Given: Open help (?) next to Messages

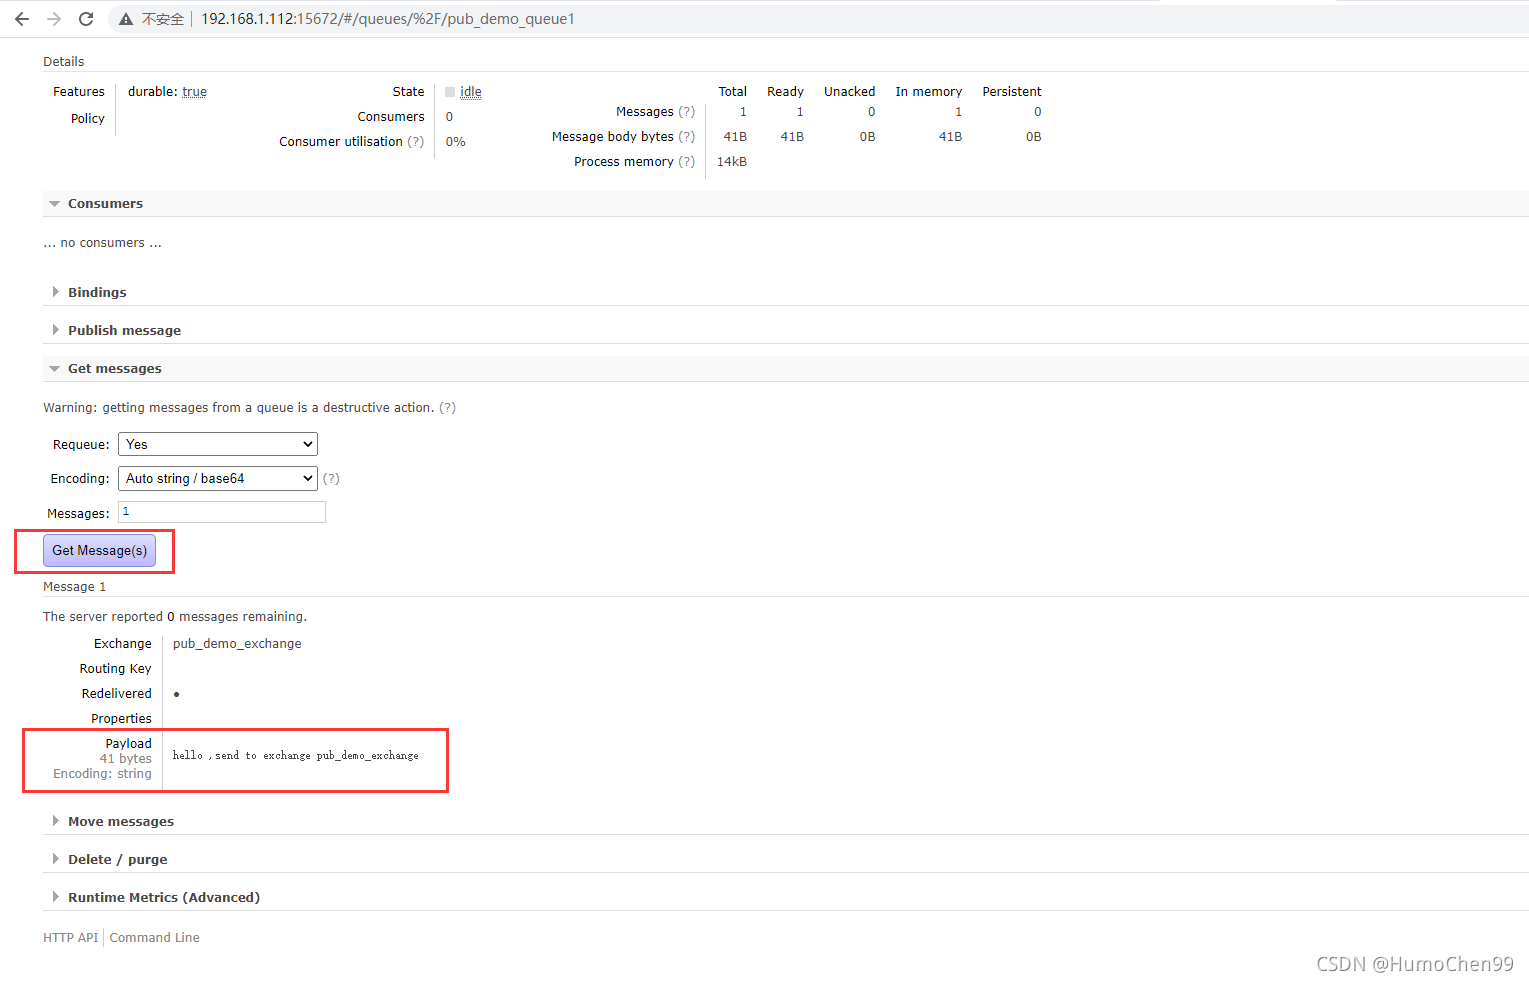Looking at the screenshot, I should tap(687, 112).
